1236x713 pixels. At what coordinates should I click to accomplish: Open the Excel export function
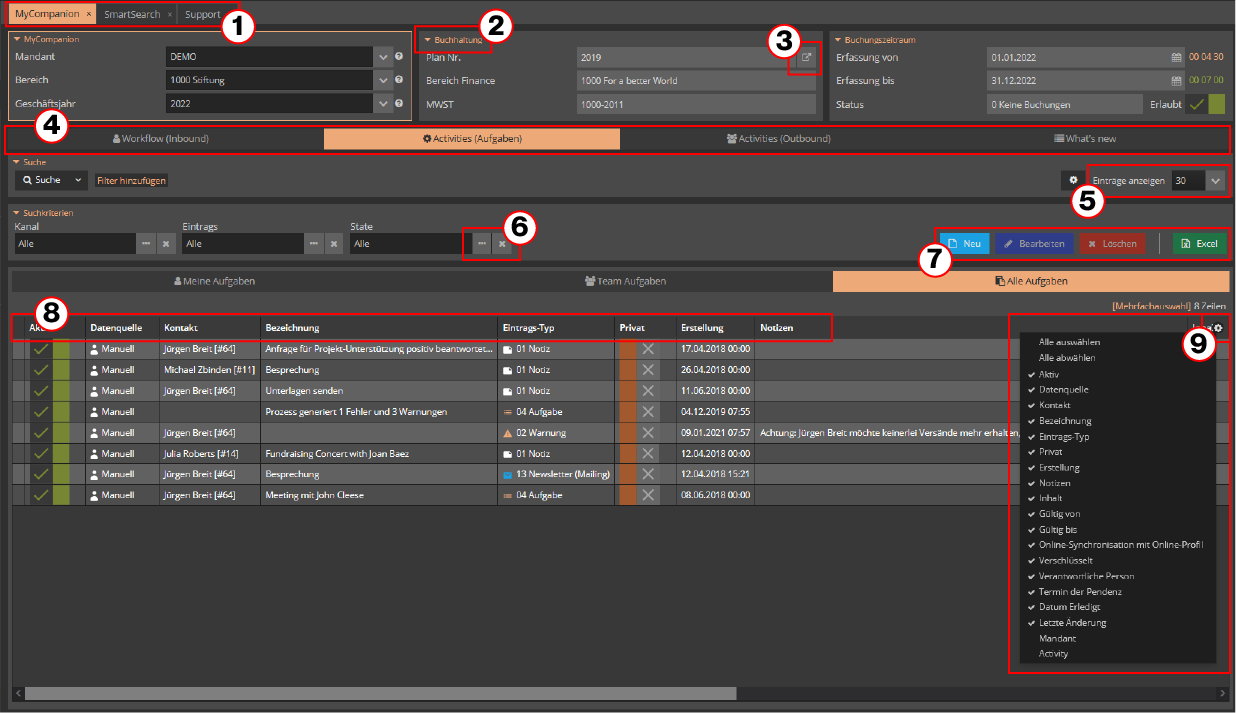coord(1198,243)
